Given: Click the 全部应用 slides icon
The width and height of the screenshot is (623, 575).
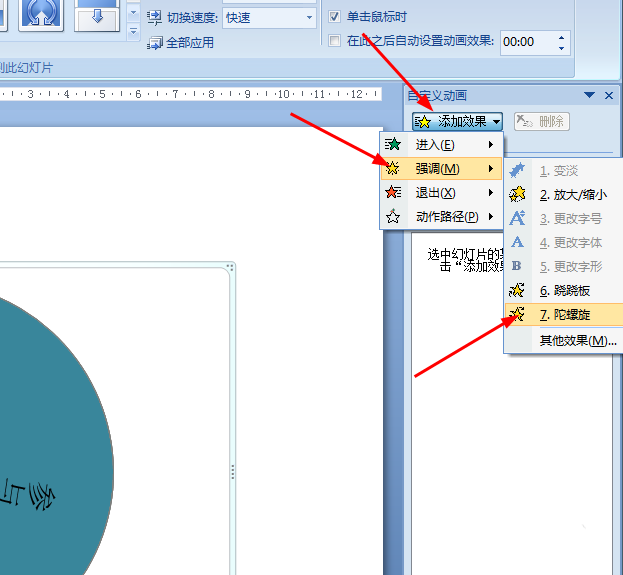Looking at the screenshot, I should [155, 43].
